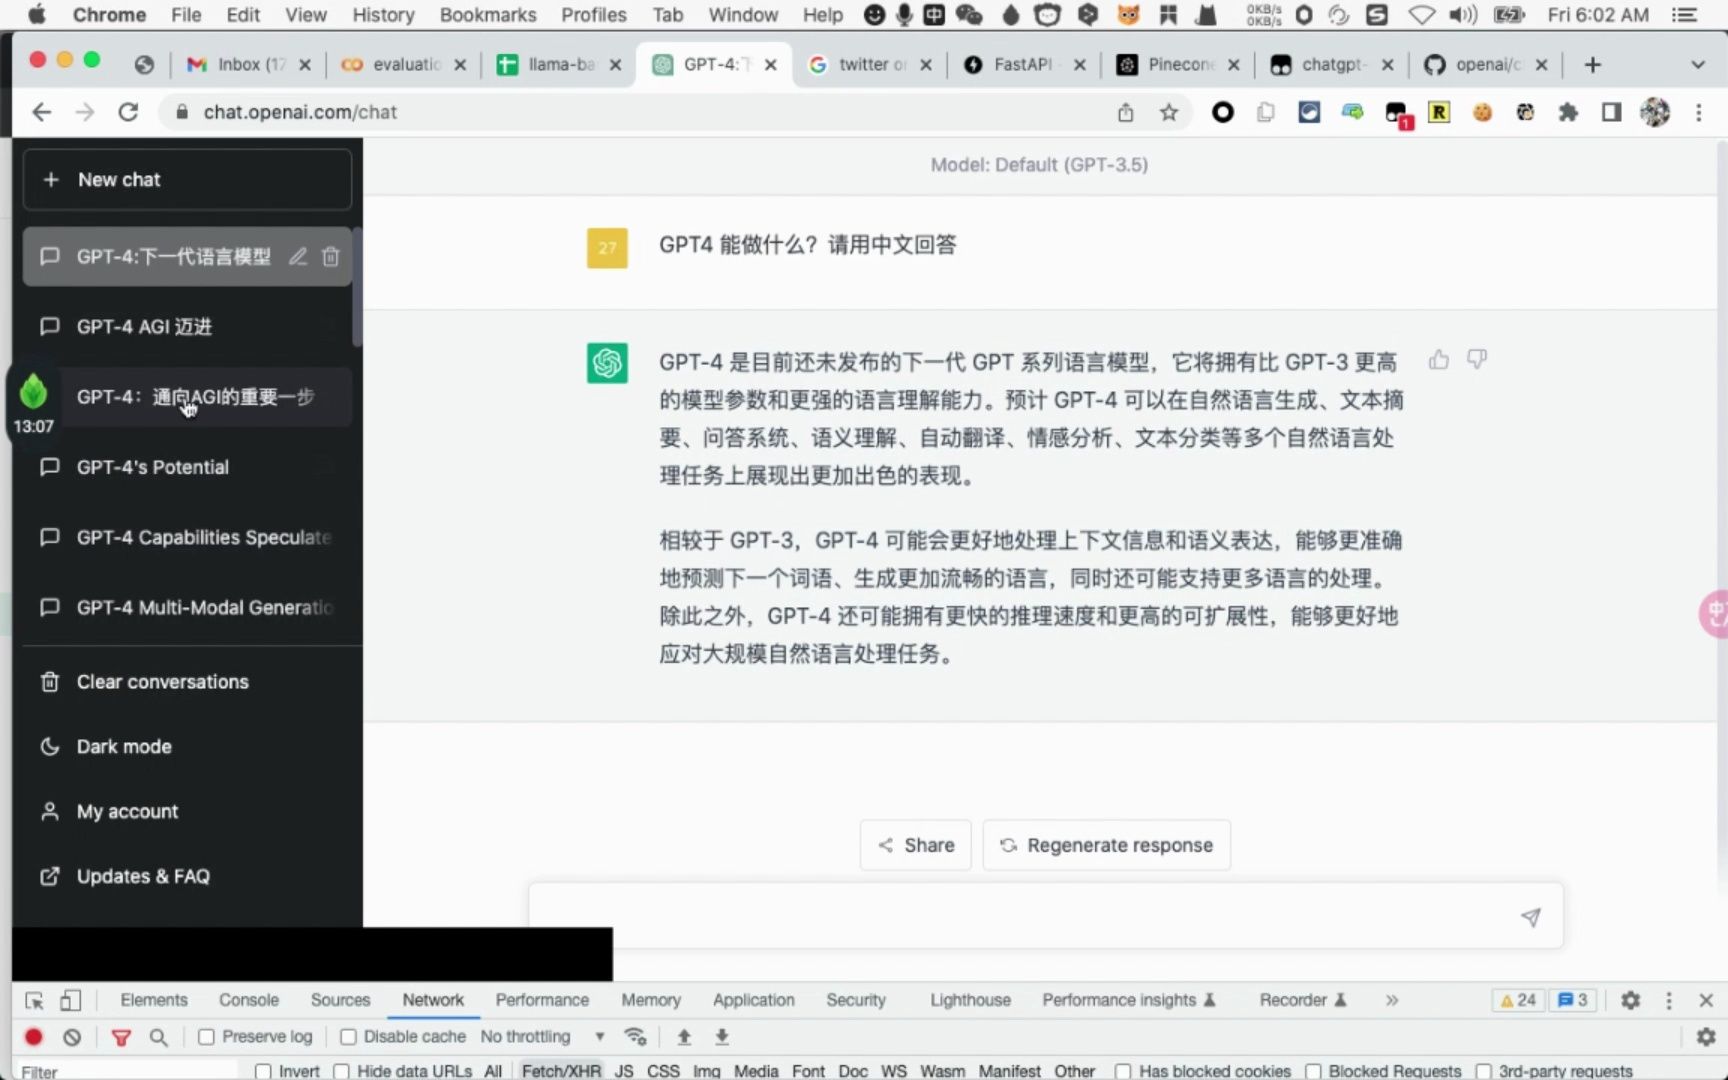Open Chrome three-dot menu
The height and width of the screenshot is (1080, 1728).
point(1699,112)
